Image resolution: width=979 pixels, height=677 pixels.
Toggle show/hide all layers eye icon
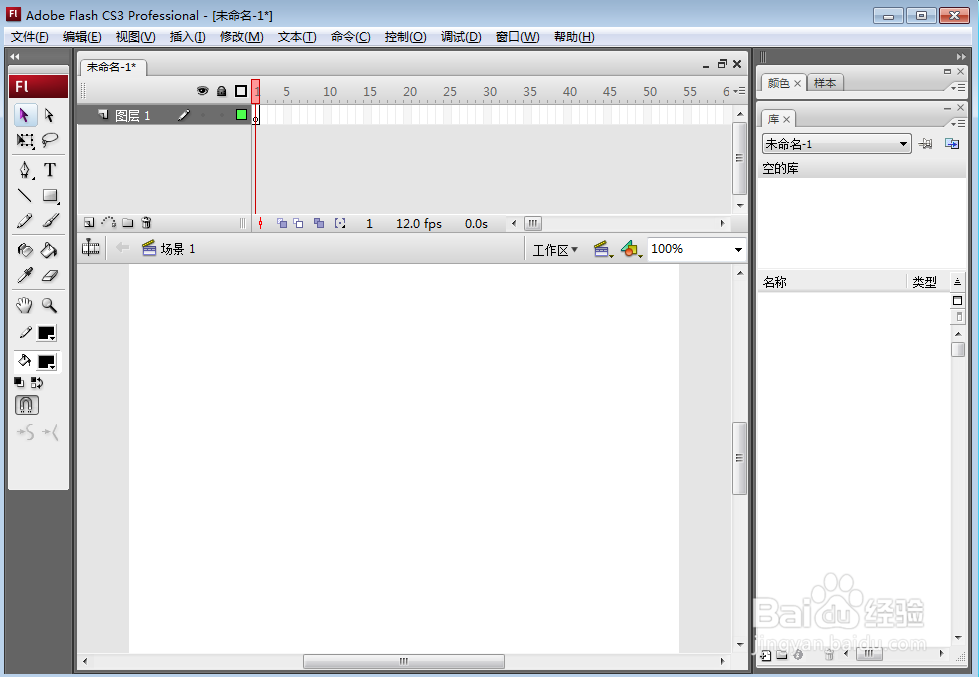pos(202,91)
